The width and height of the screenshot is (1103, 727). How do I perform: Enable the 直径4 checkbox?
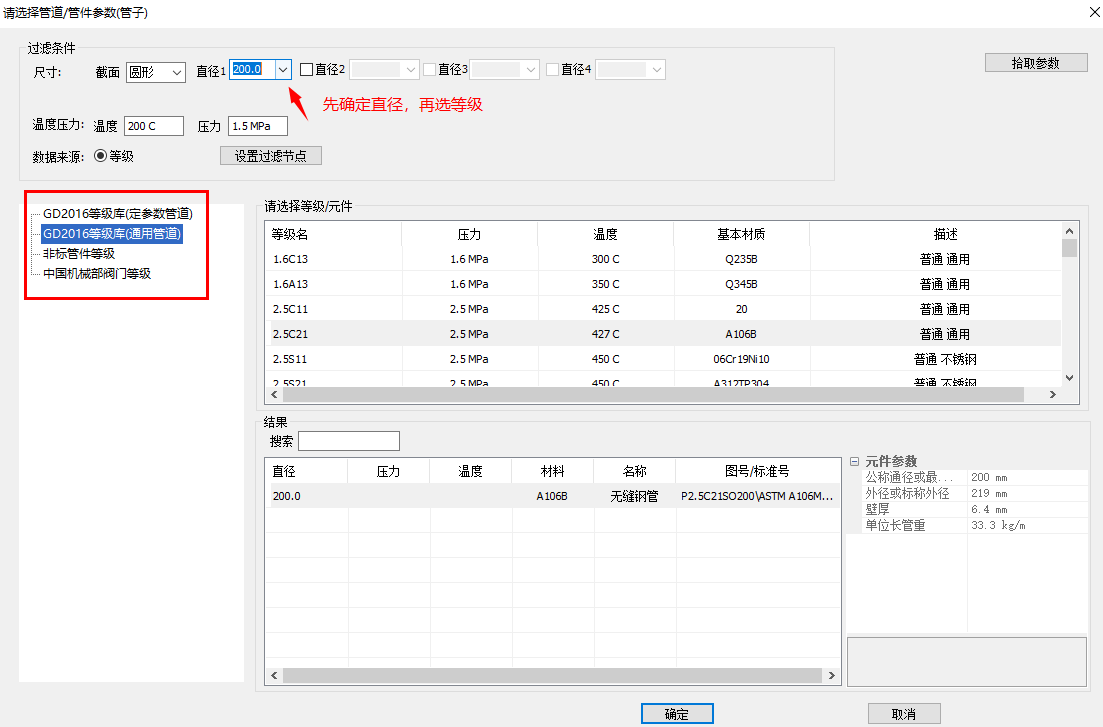[553, 70]
